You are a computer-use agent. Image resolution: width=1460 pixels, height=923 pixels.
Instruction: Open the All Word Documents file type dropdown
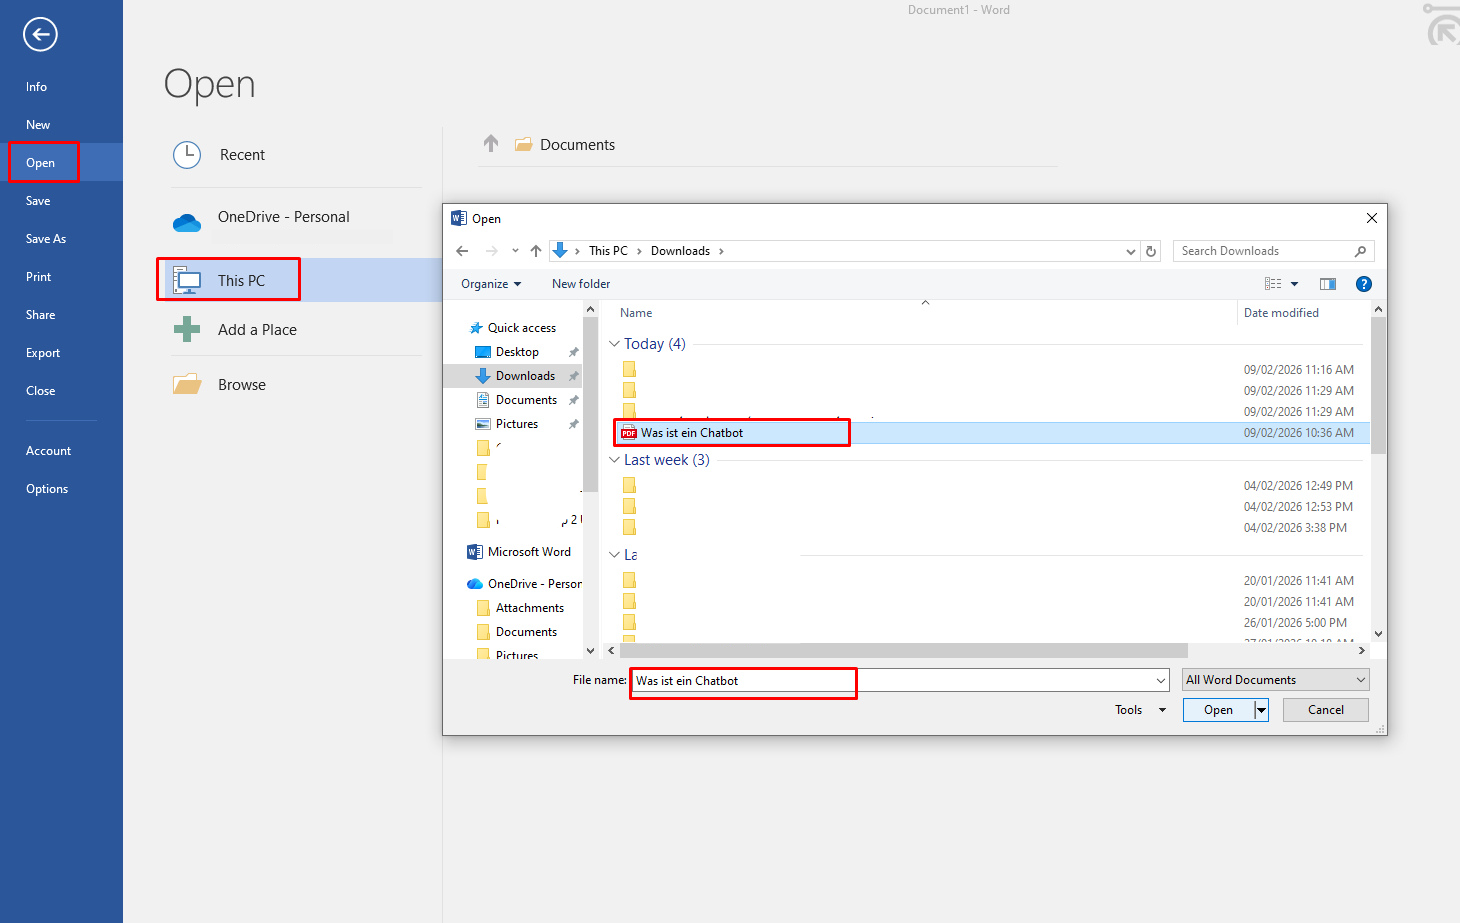point(1275,679)
